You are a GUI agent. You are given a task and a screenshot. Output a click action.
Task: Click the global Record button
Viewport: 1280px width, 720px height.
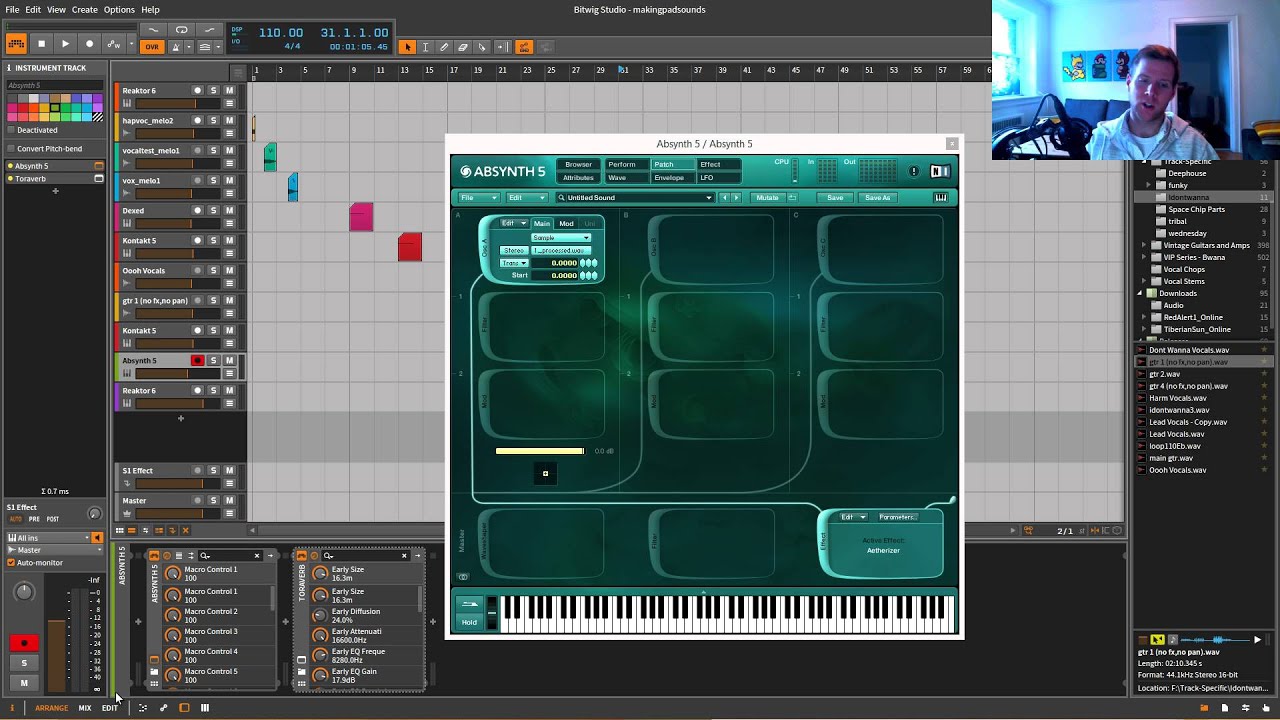pos(89,44)
